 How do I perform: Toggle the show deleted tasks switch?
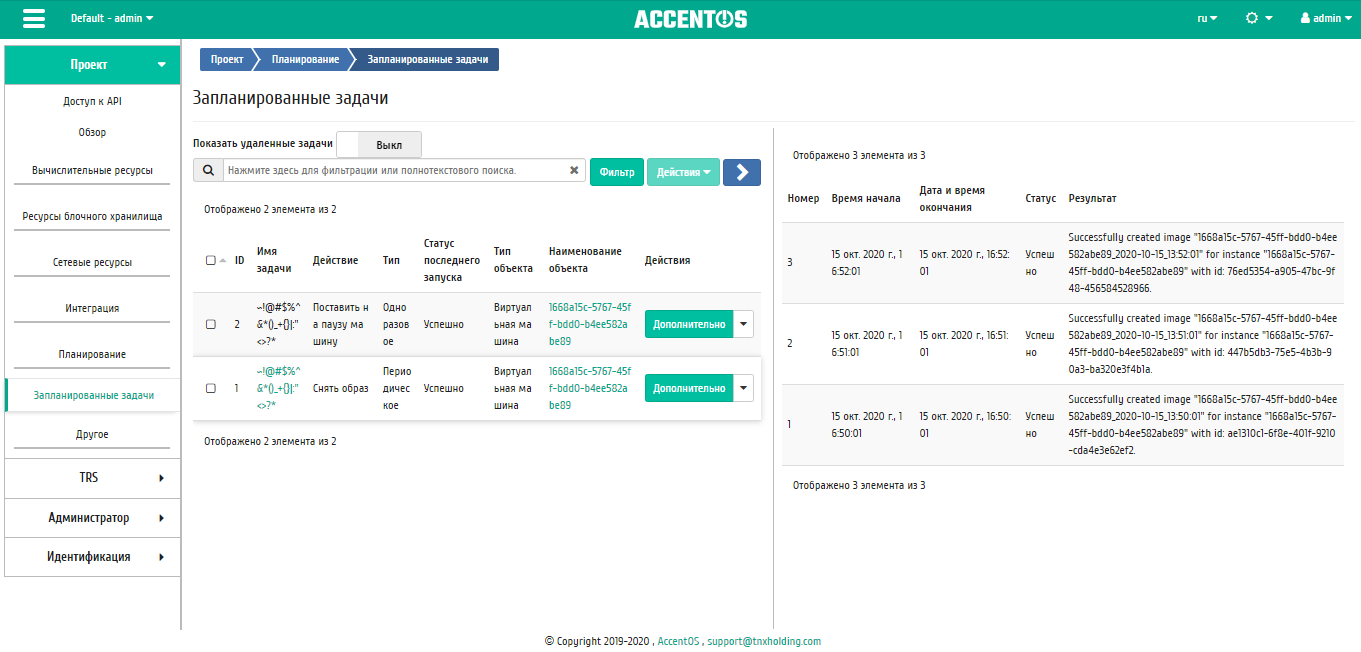point(379,145)
